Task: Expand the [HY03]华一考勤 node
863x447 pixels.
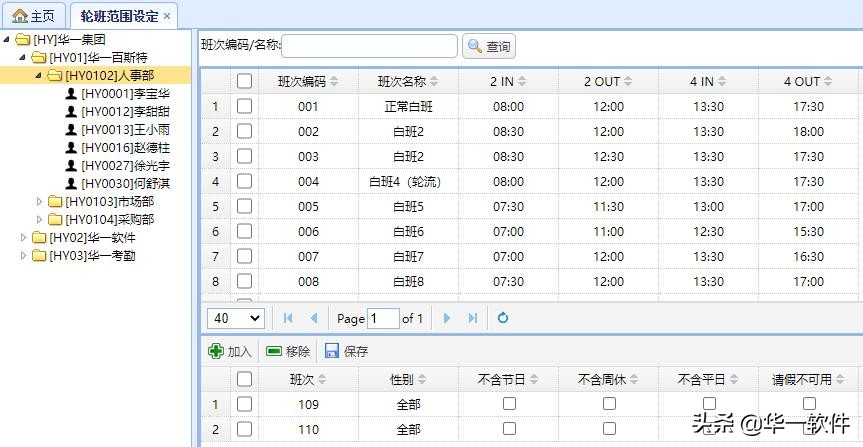Action: [23, 255]
